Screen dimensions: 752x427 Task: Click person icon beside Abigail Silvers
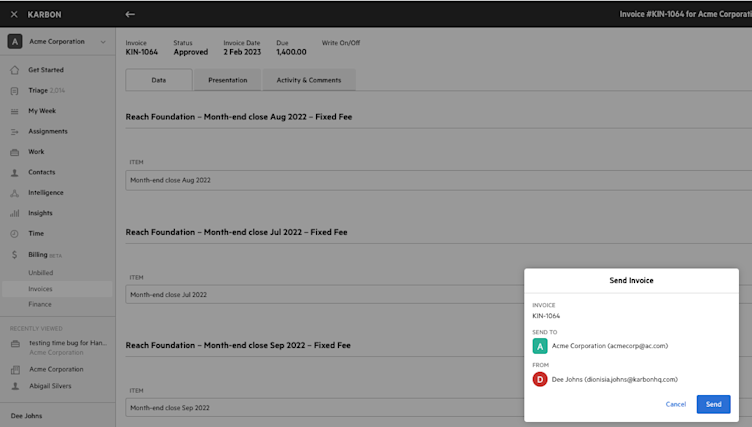pyautogui.click(x=15, y=386)
